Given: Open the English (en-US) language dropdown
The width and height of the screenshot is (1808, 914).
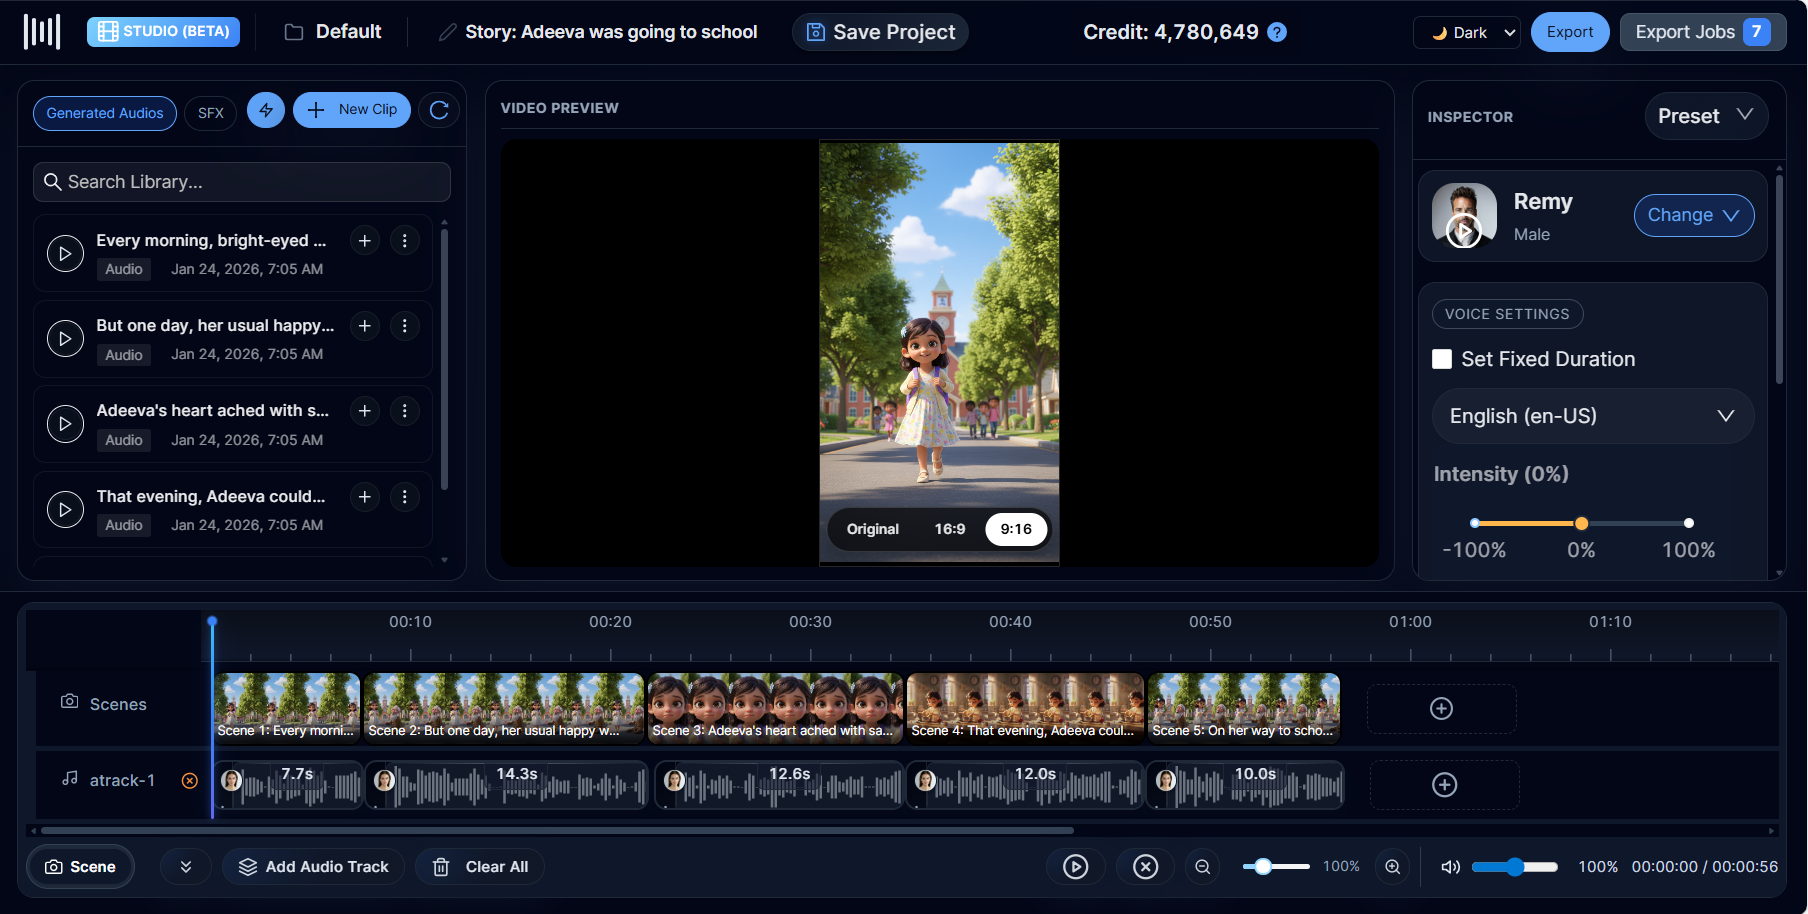Looking at the screenshot, I should 1592,416.
